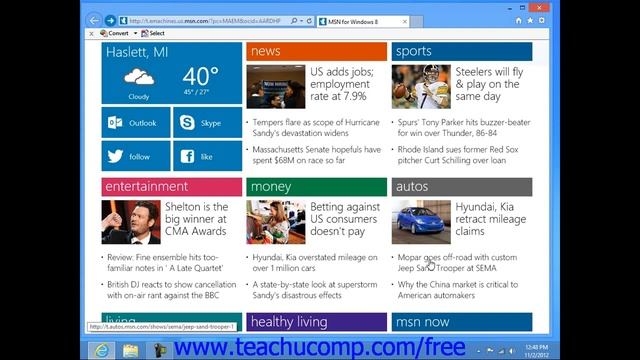Open Favorites star icon
The width and height of the screenshot is (640, 360).
click(x=530, y=20)
